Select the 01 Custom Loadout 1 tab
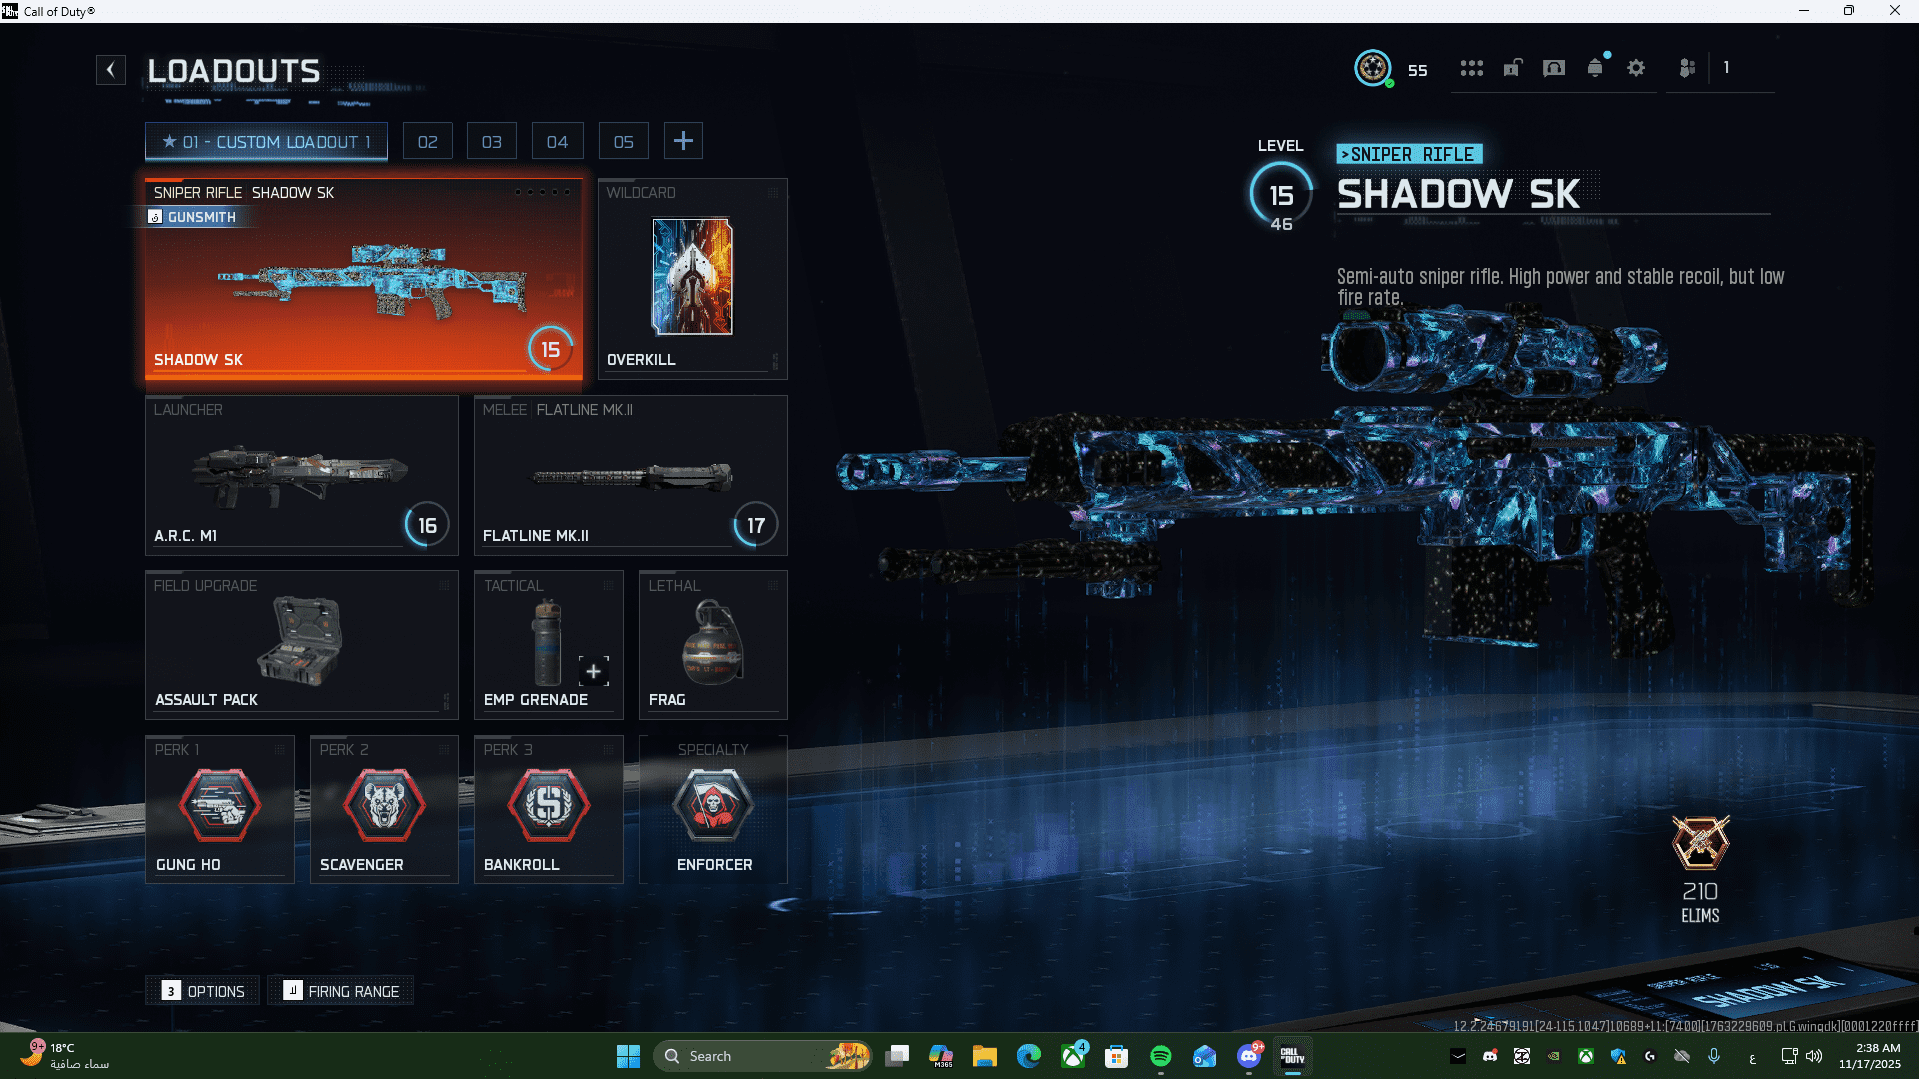 coord(266,142)
